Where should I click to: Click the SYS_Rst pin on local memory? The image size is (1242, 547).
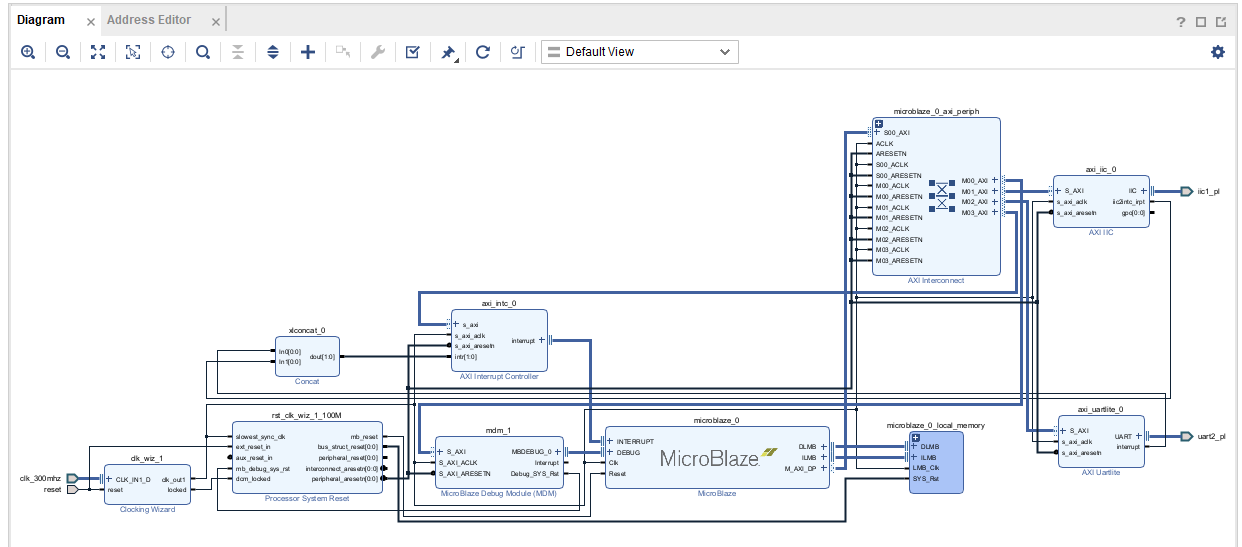926,478
